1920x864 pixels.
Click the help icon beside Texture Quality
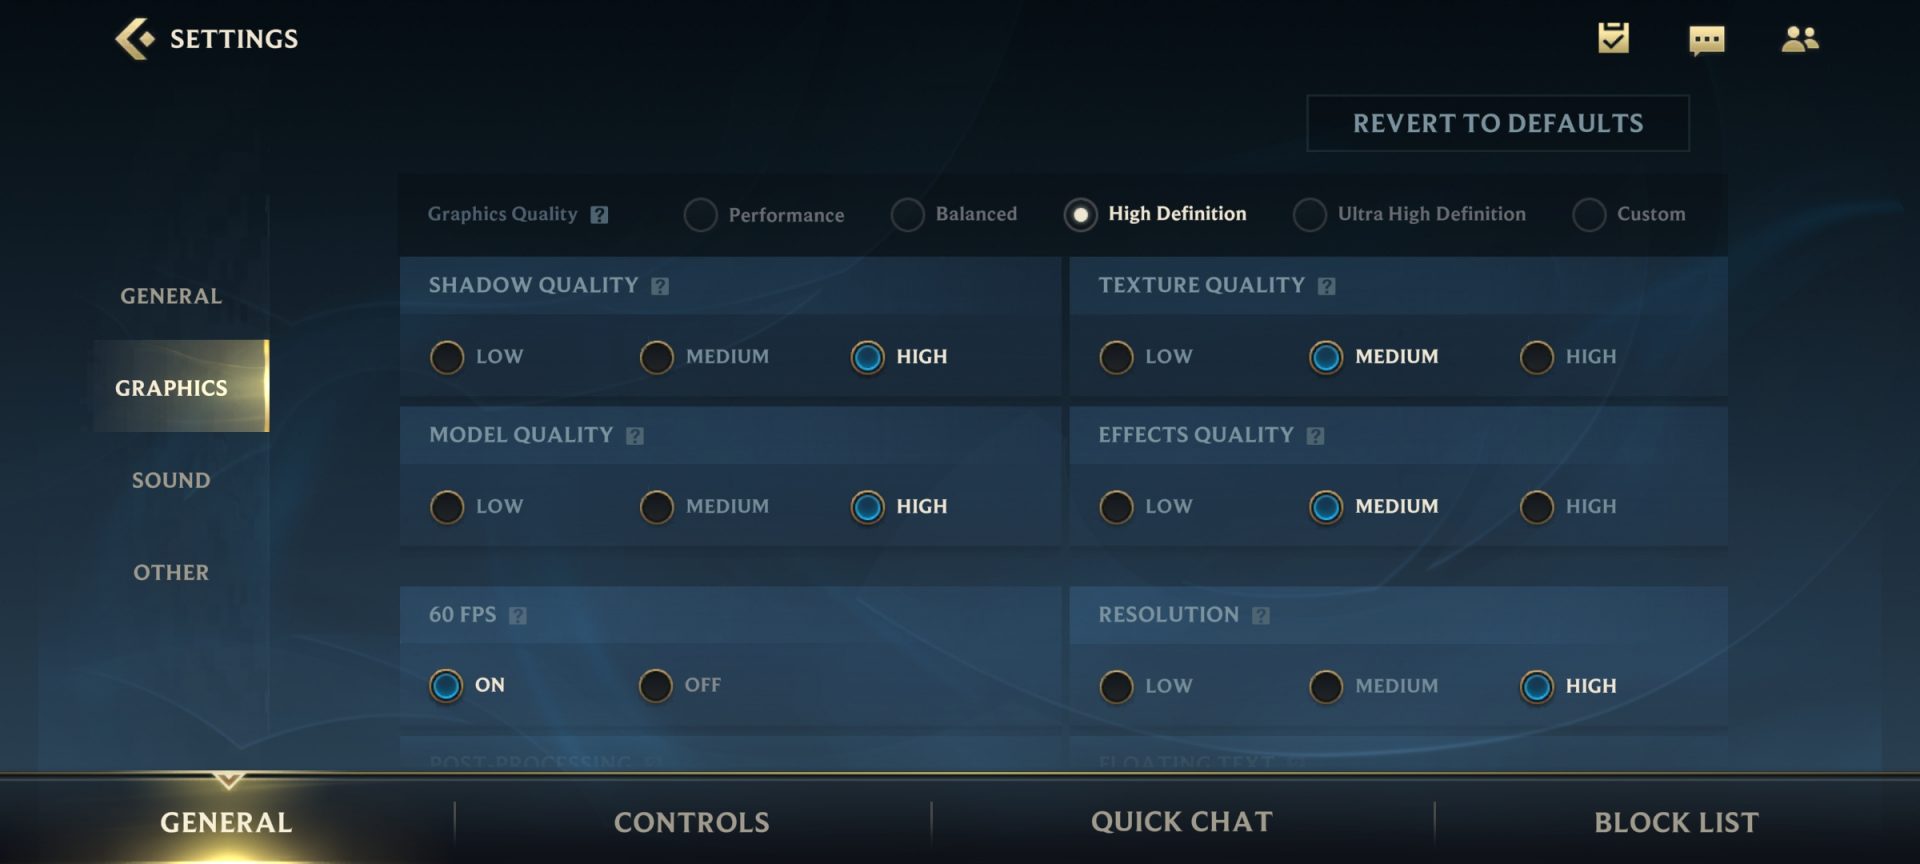pos(1327,286)
